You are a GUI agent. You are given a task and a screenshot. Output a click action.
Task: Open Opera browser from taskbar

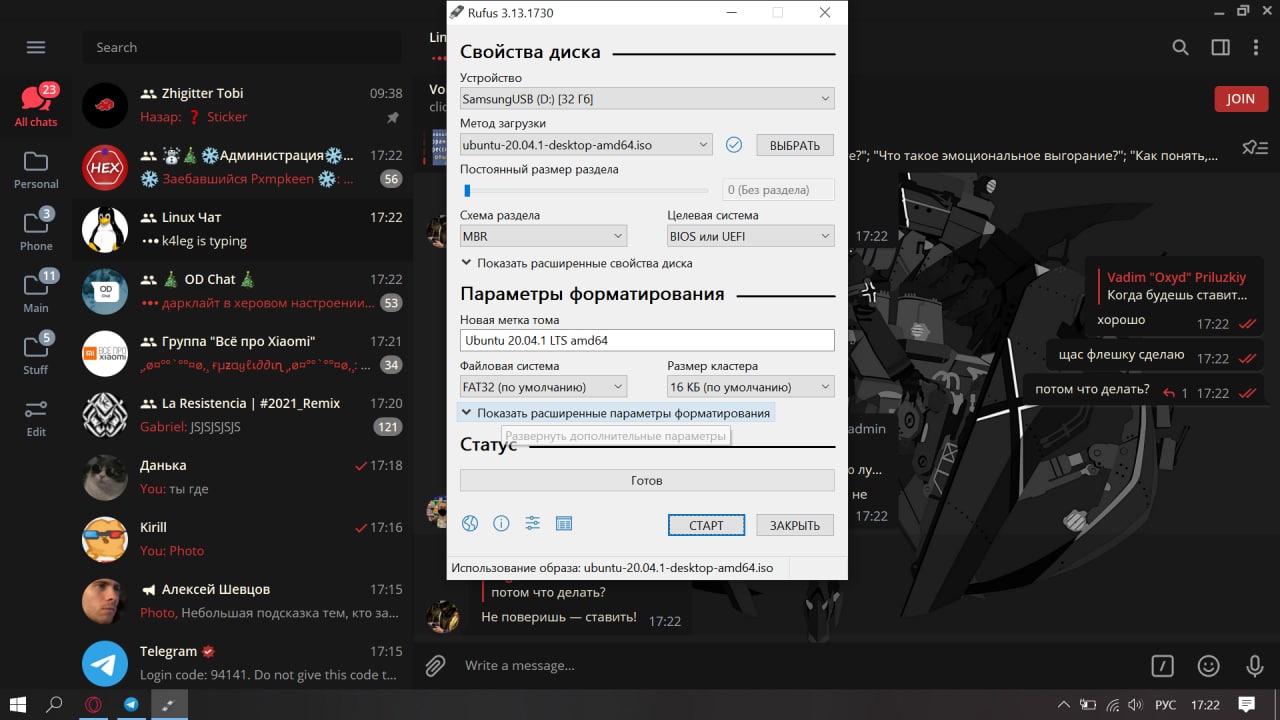click(93, 704)
